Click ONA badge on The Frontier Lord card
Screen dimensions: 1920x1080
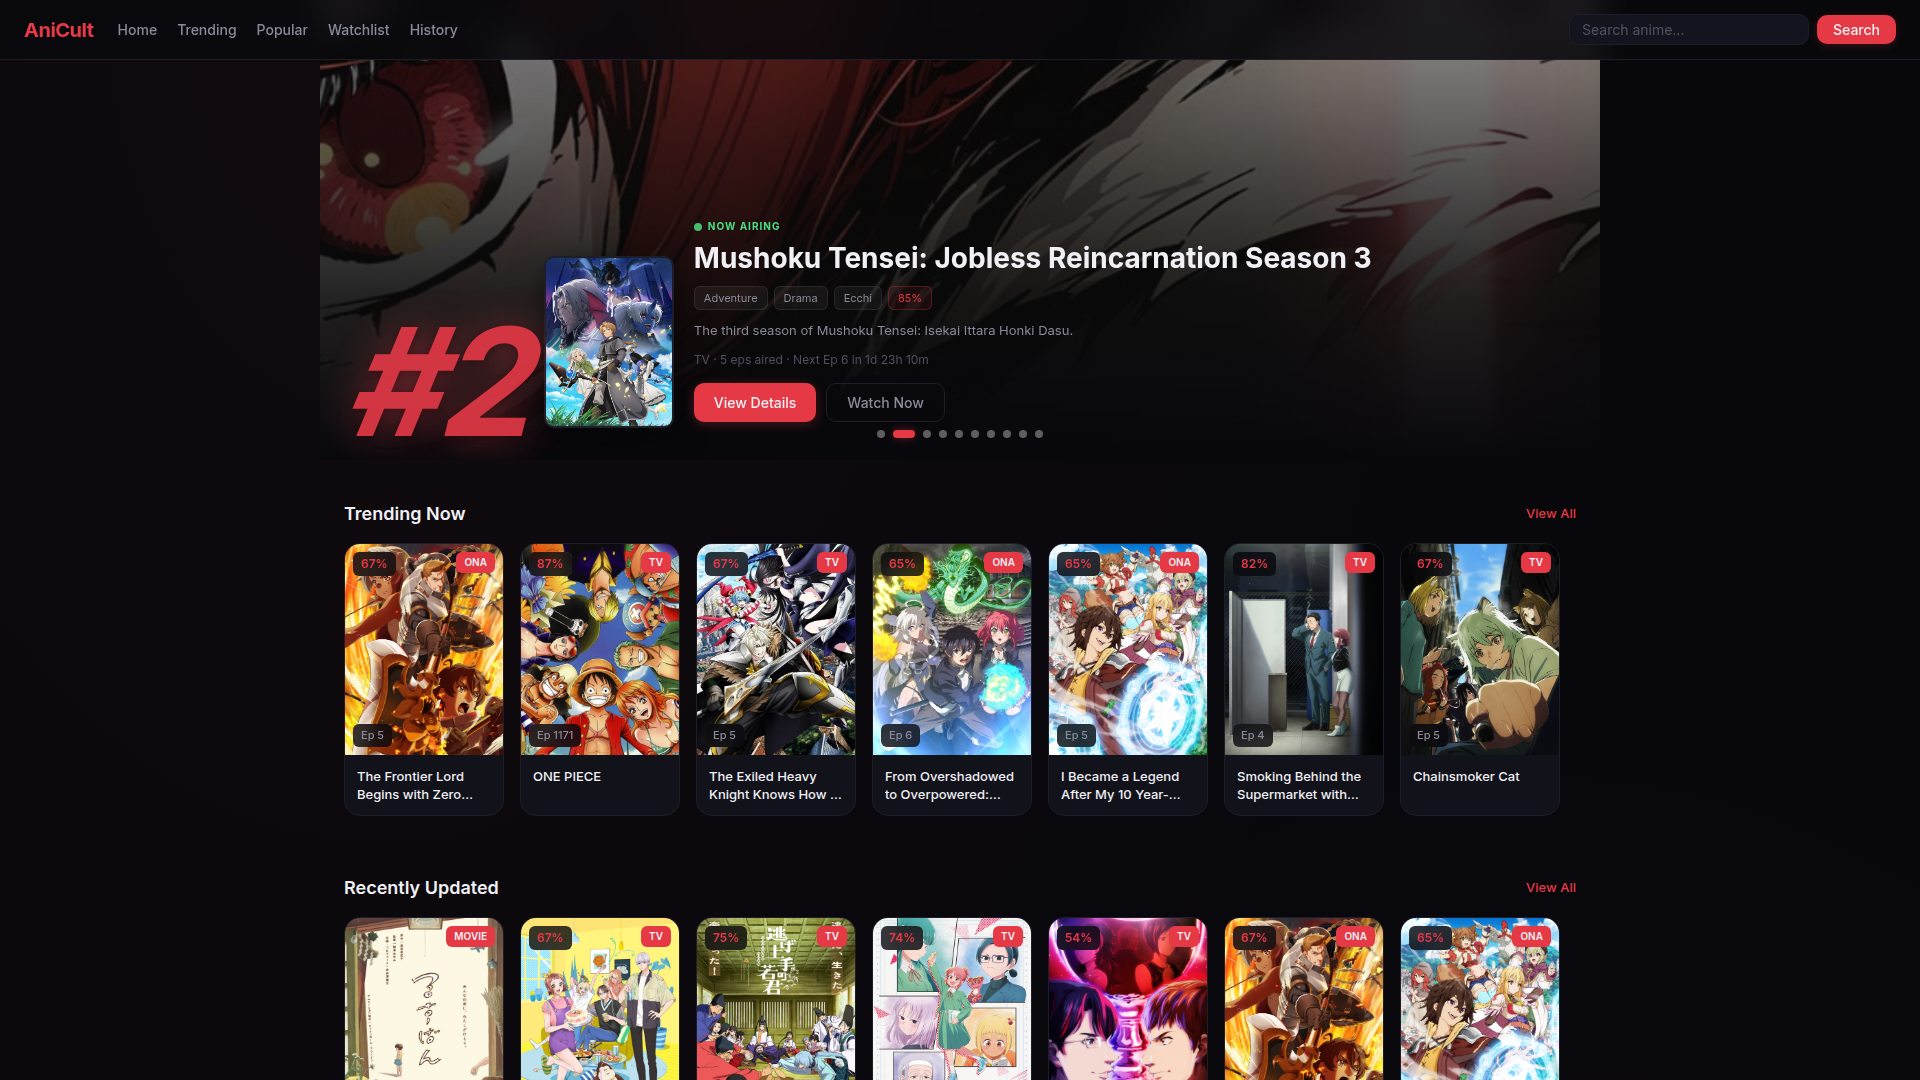[x=475, y=562]
